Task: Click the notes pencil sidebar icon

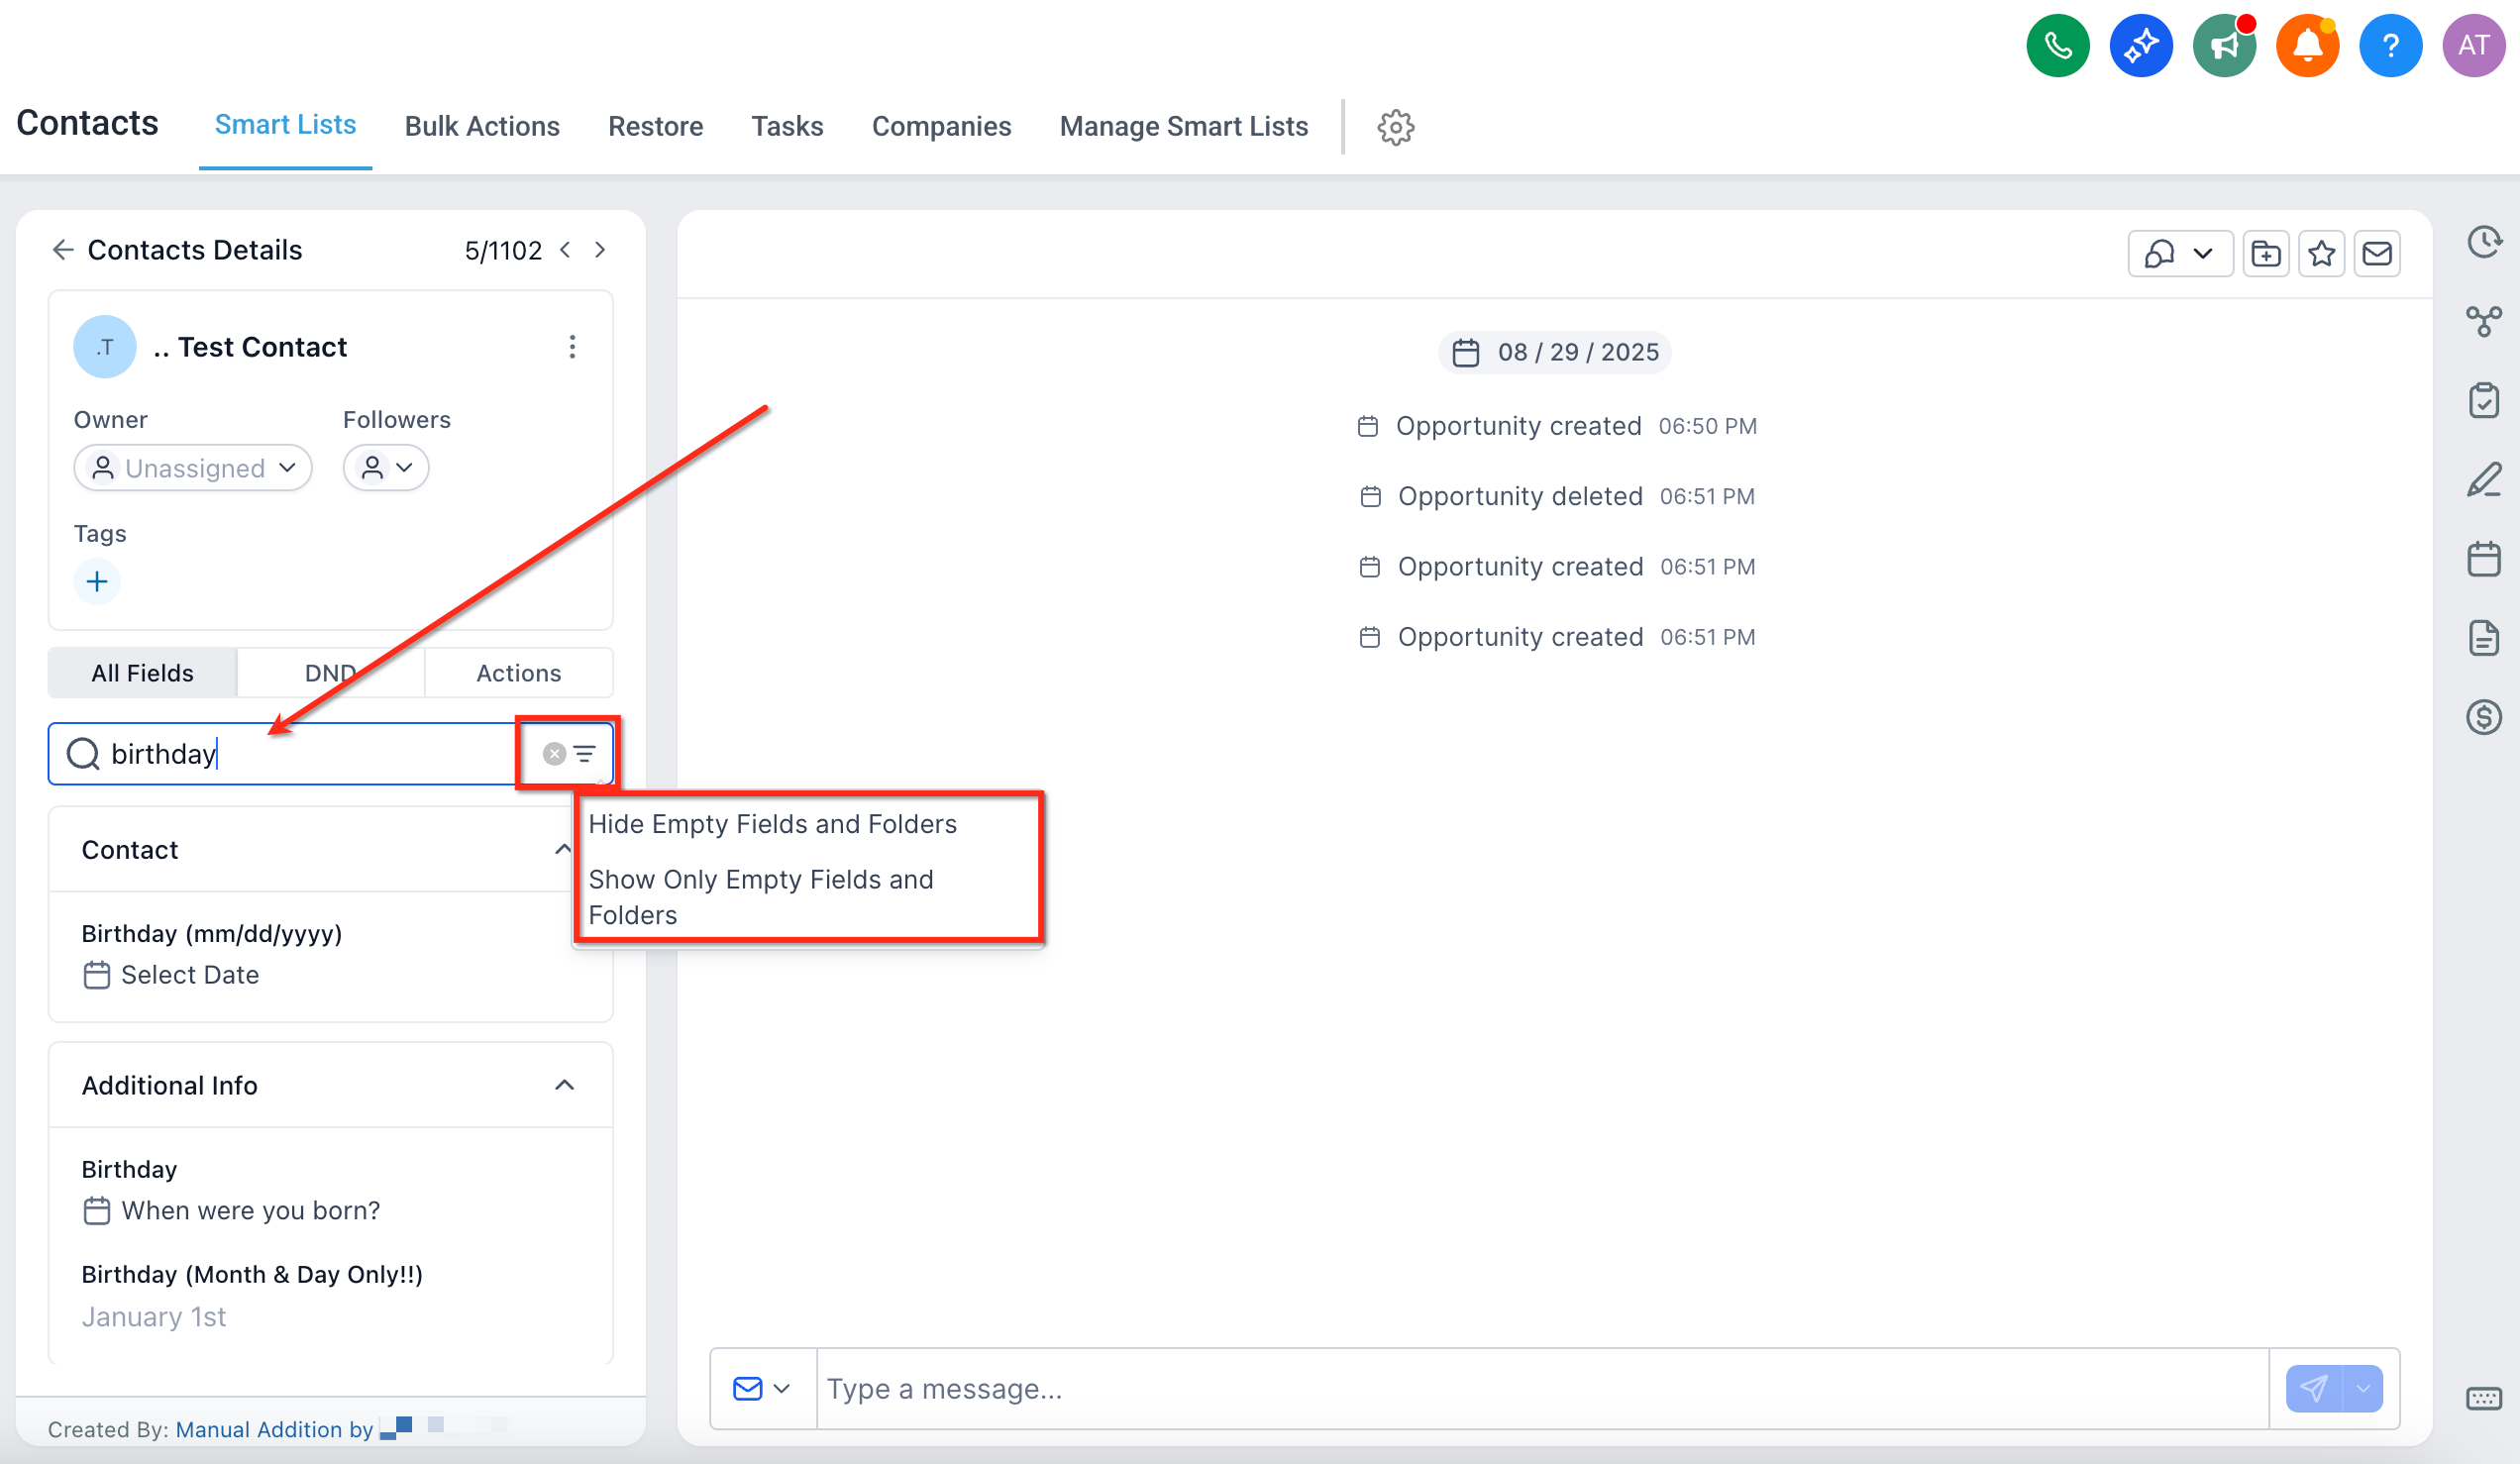Action: 2483,480
